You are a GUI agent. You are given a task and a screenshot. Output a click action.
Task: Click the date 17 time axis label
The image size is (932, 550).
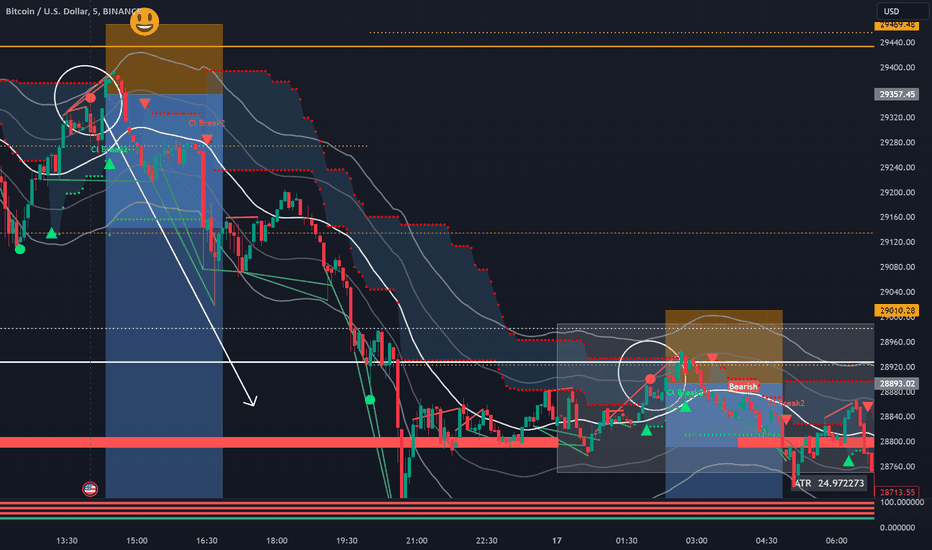pyautogui.click(x=556, y=540)
